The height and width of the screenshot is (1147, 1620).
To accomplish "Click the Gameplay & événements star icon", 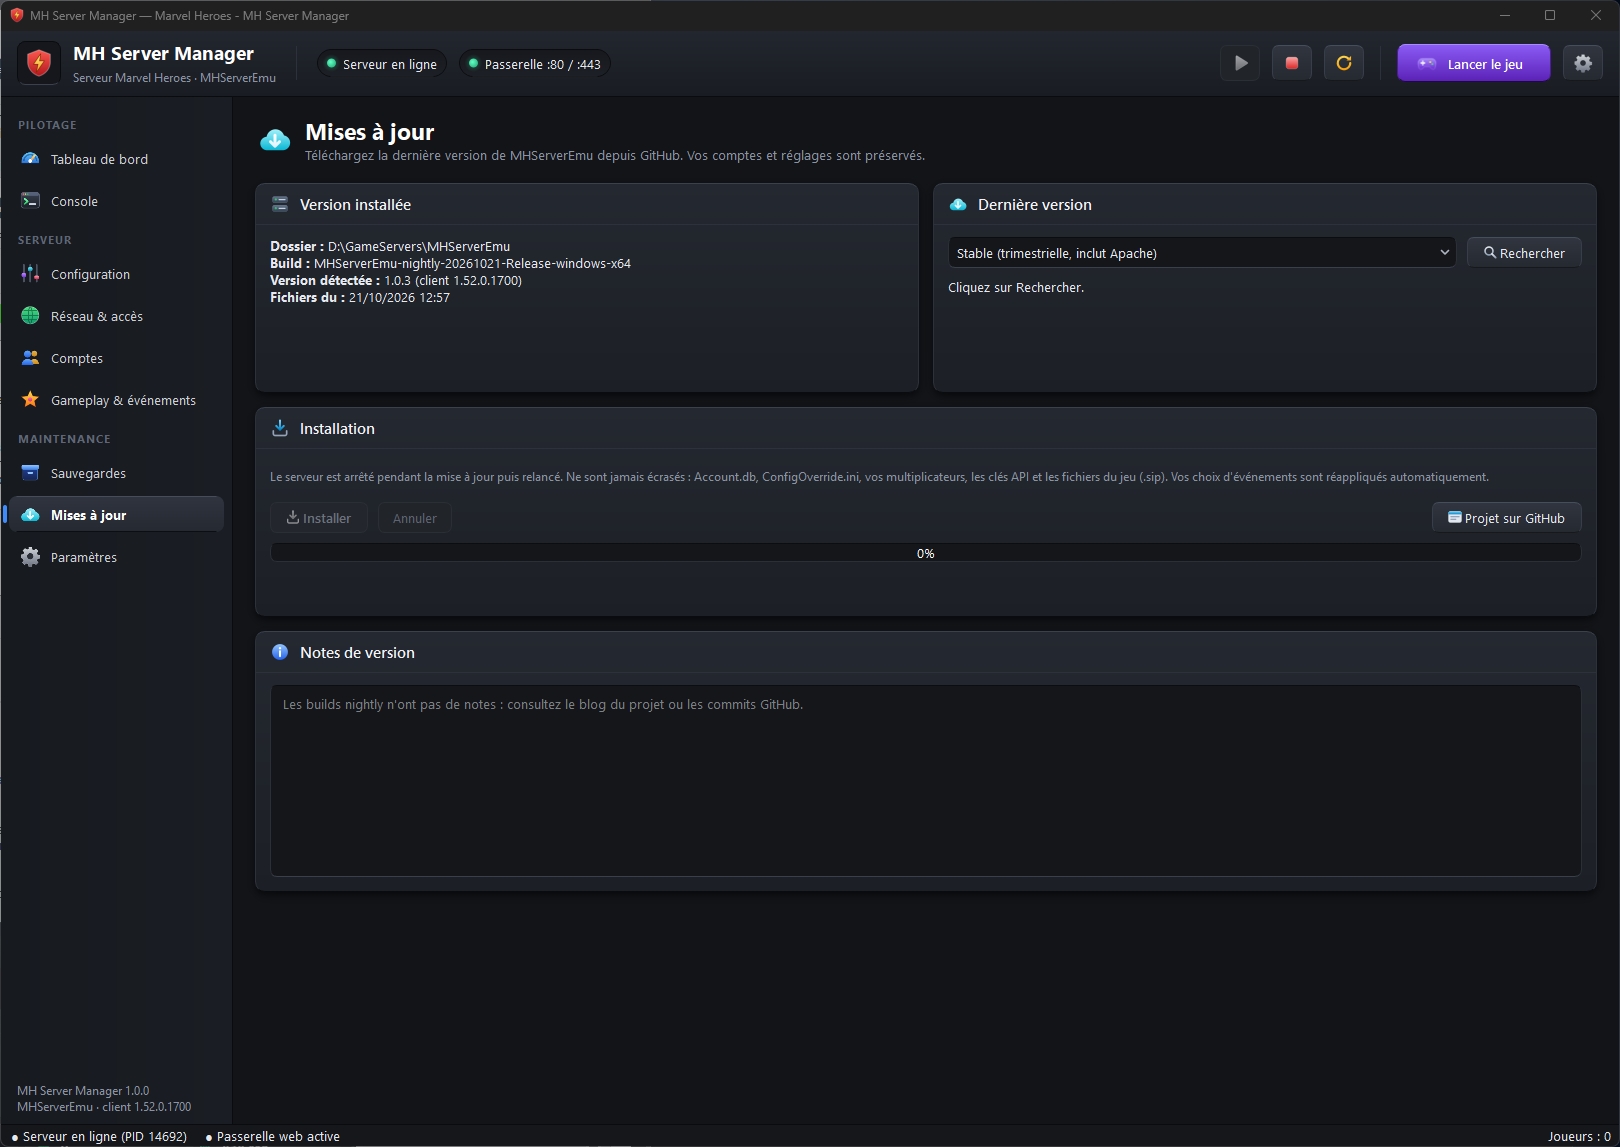I will click(31, 400).
